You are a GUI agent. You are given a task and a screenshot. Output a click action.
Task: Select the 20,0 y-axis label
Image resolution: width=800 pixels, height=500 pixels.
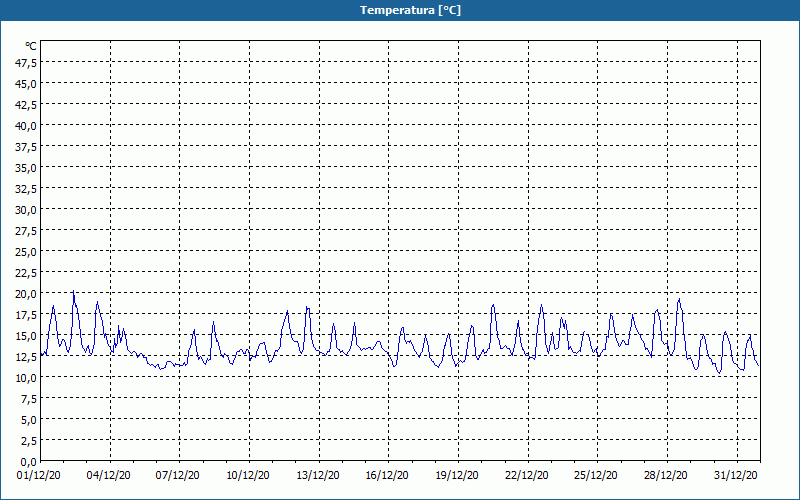click(27, 293)
